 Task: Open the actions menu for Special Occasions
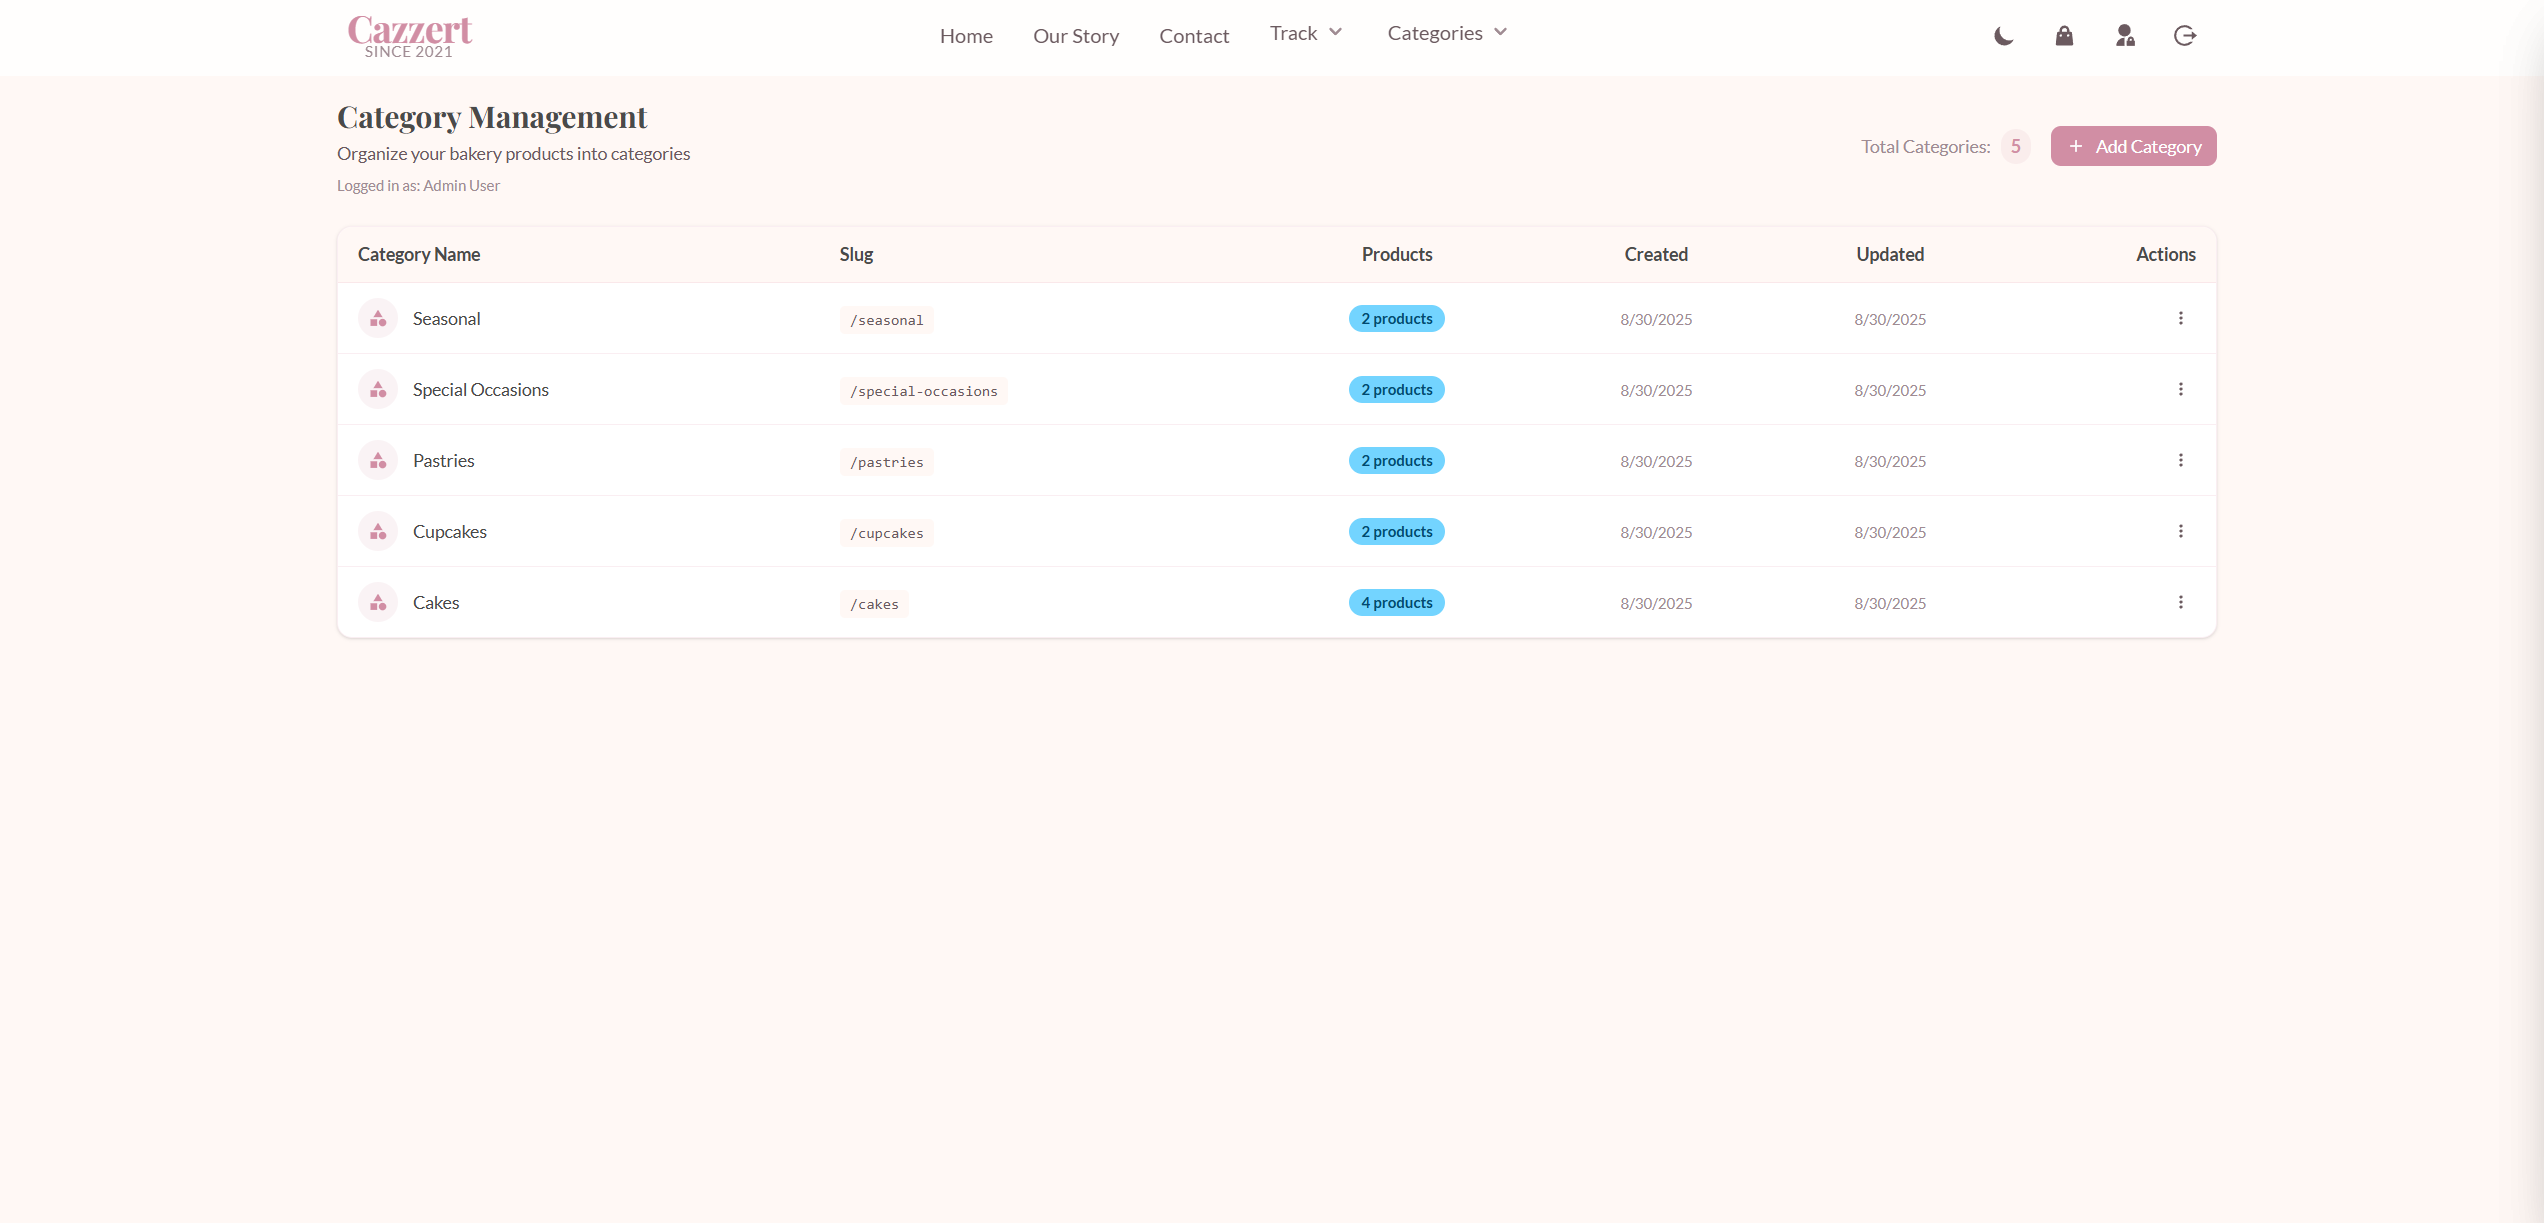2181,389
